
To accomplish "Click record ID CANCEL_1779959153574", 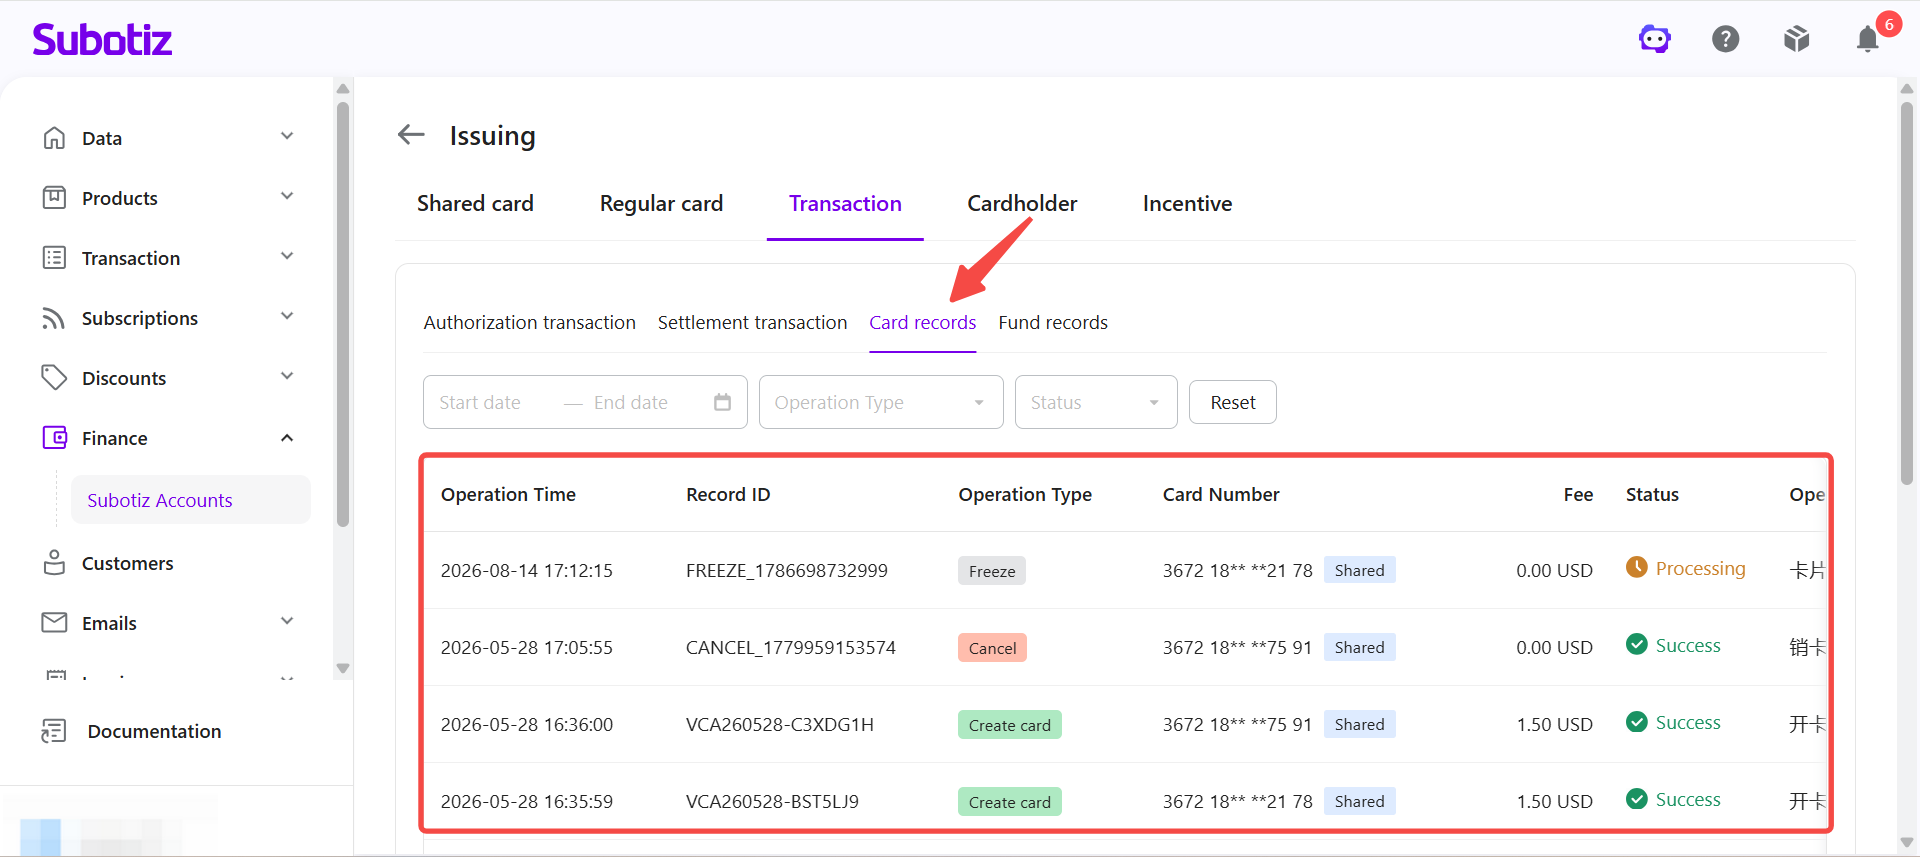I will coord(791,648).
